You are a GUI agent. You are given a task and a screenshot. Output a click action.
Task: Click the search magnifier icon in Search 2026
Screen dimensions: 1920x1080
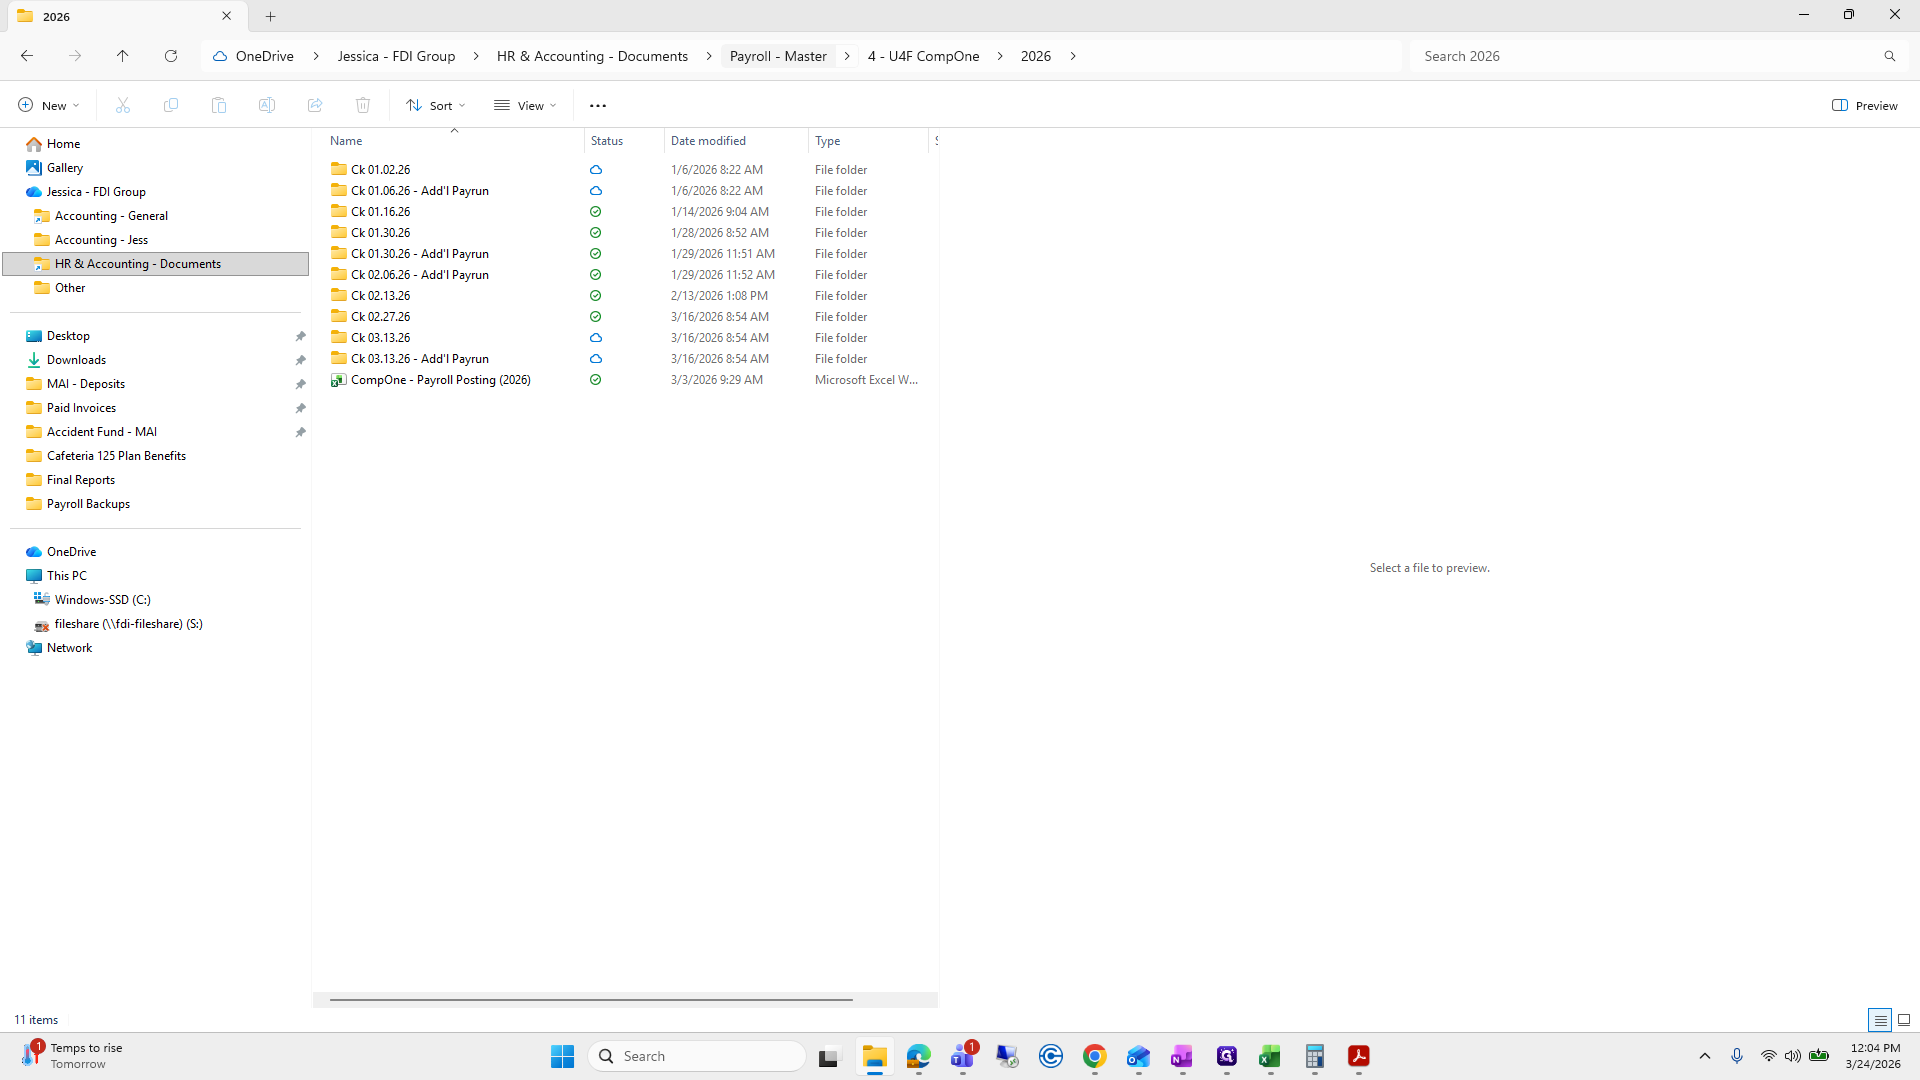[1889, 56]
